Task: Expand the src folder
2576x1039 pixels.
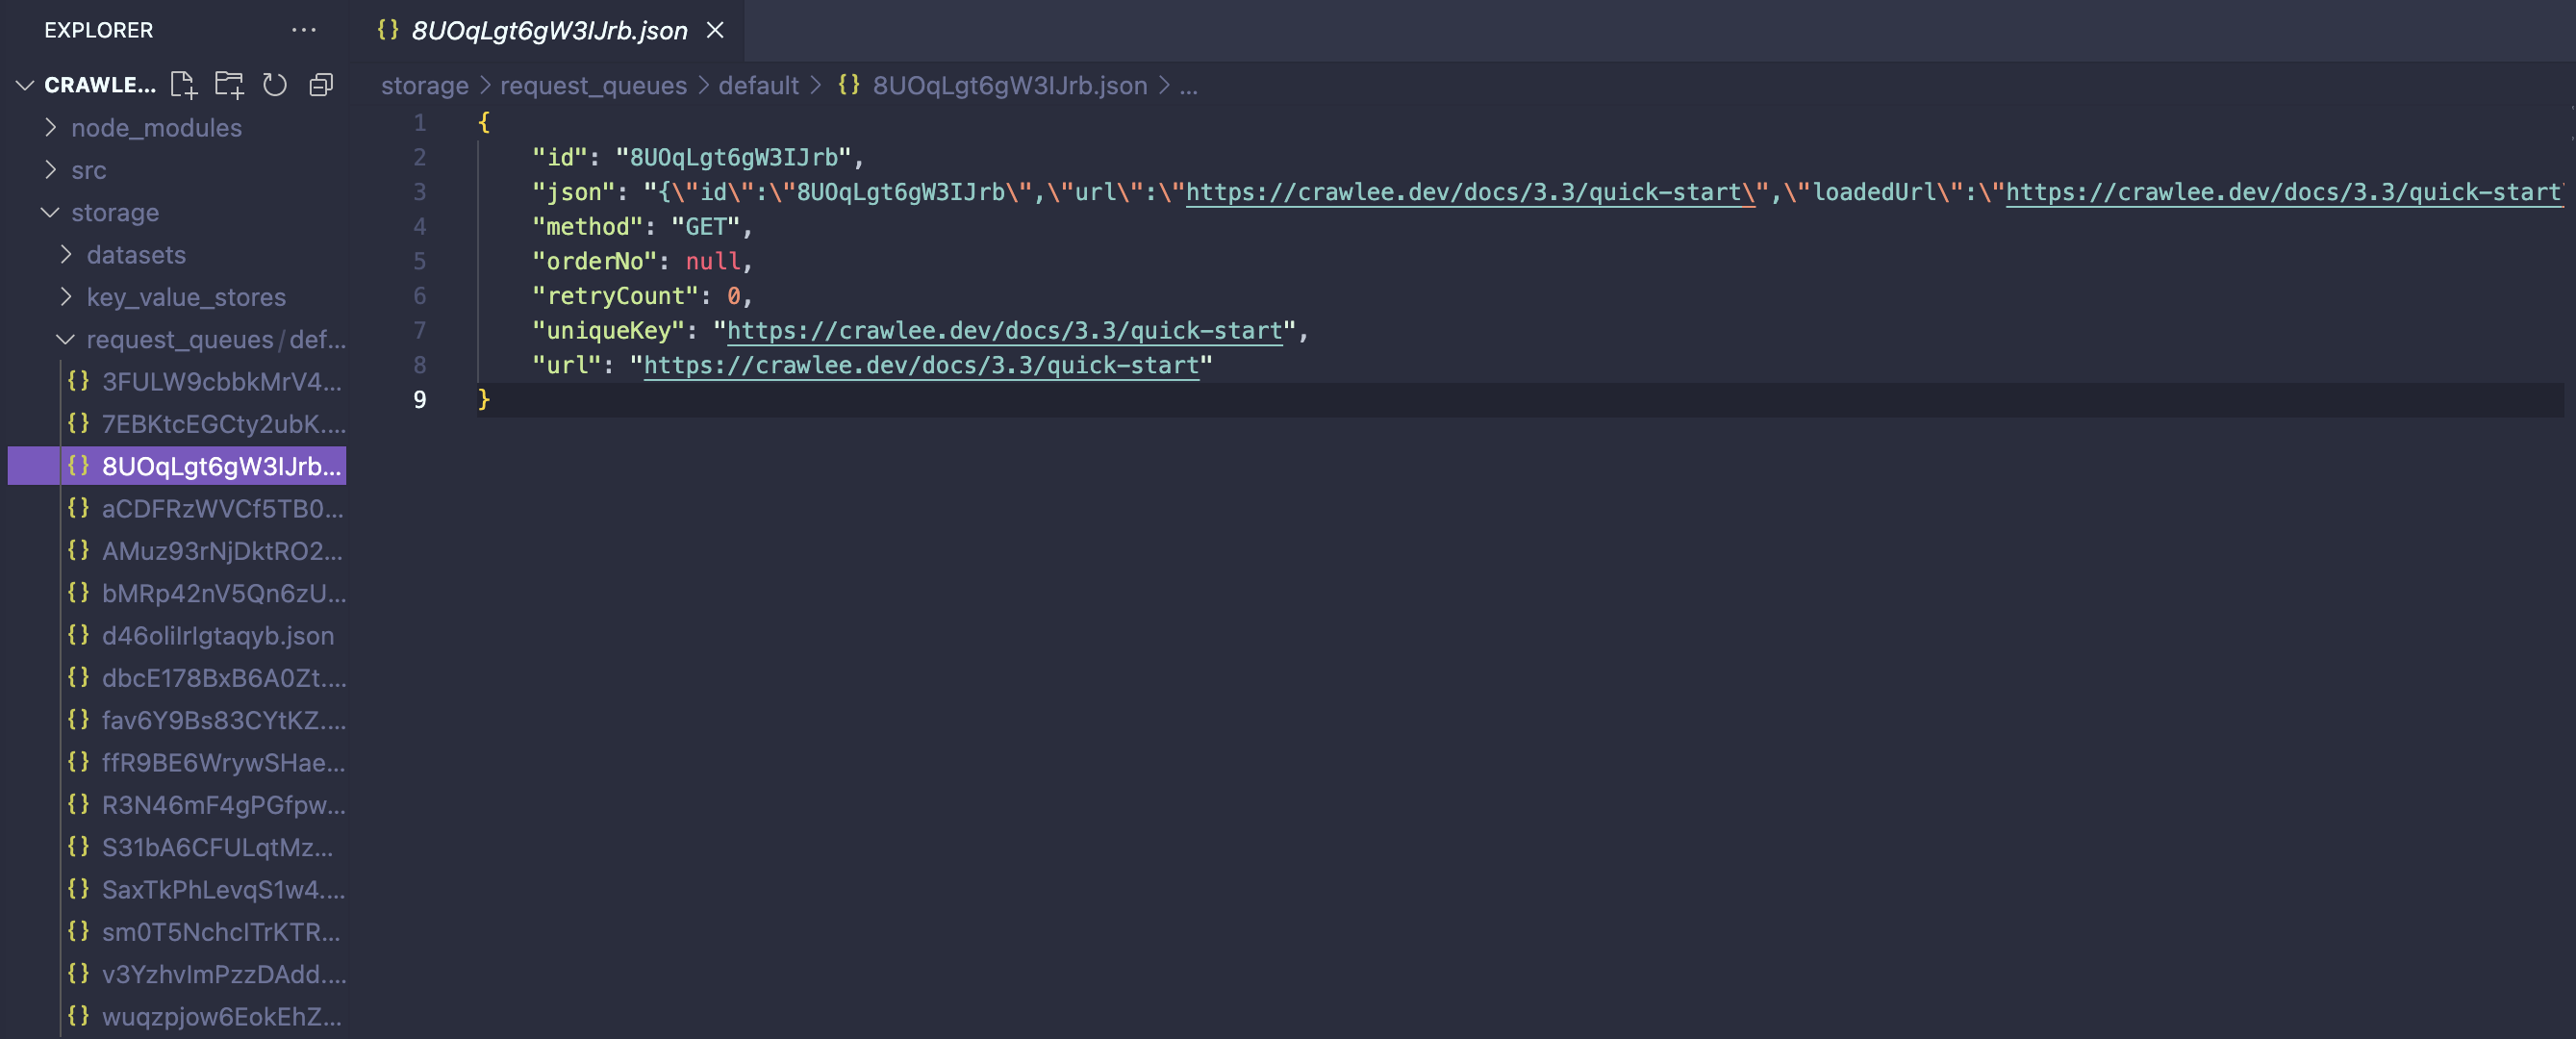Action: tap(88, 170)
